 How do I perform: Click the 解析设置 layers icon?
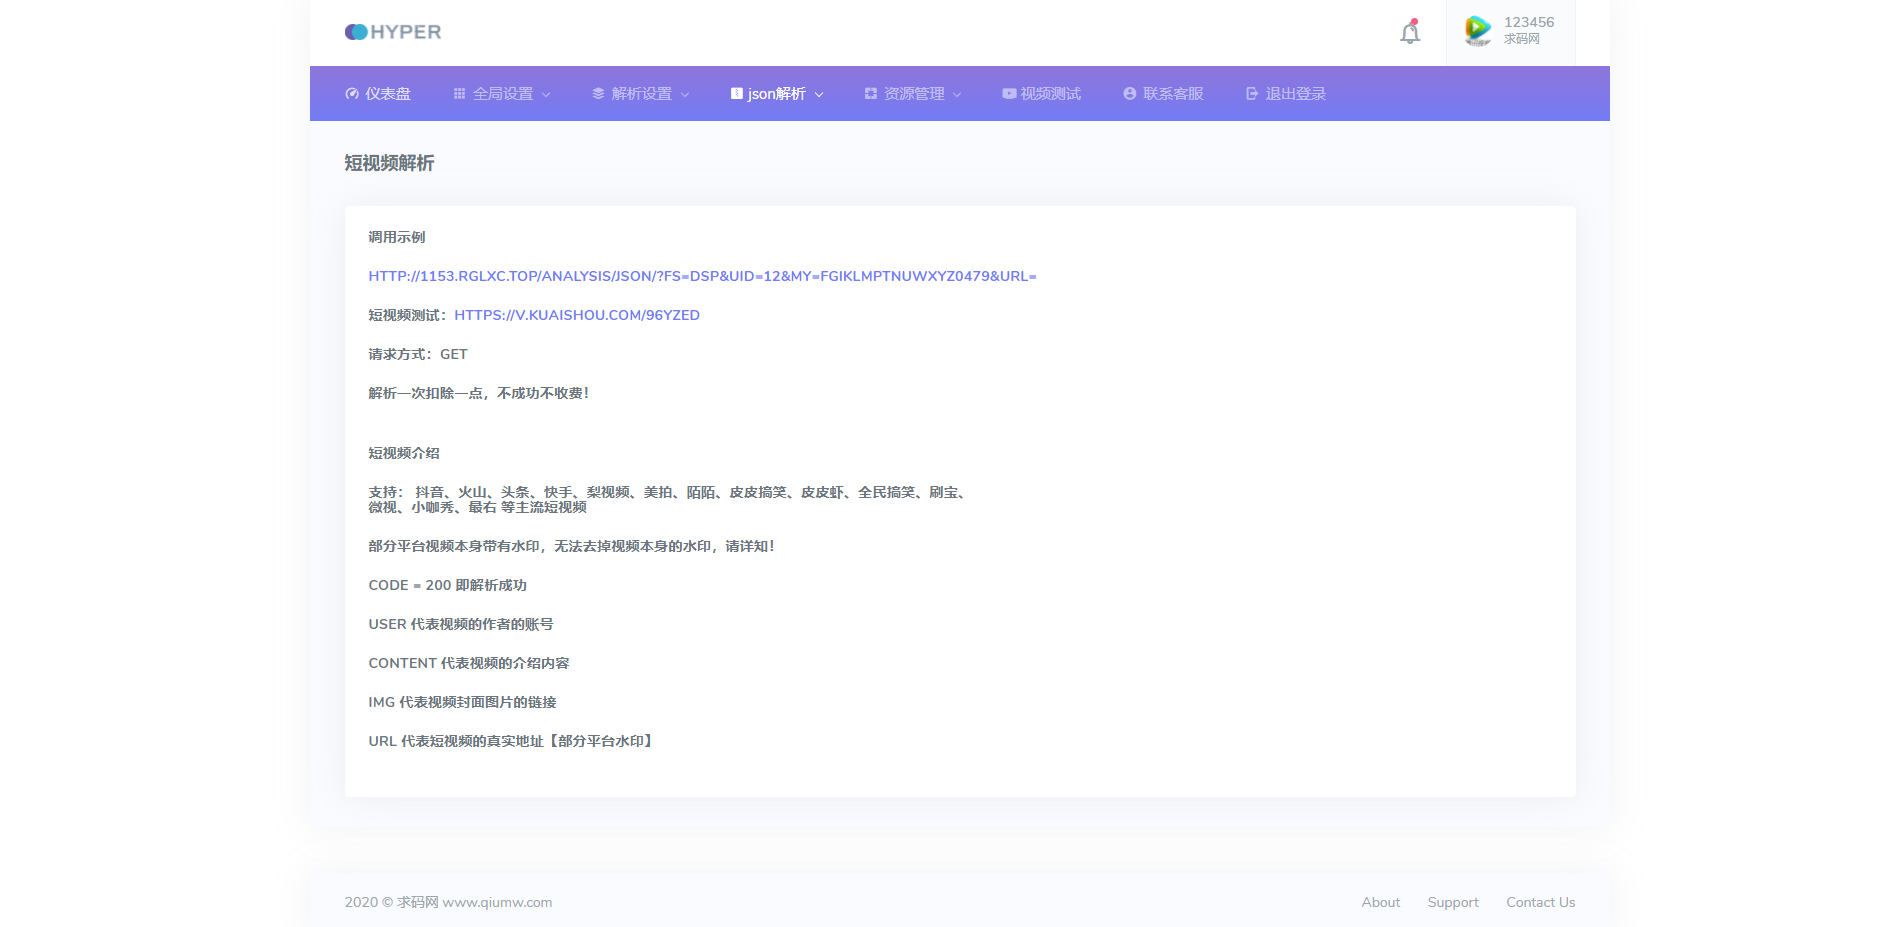click(x=598, y=94)
